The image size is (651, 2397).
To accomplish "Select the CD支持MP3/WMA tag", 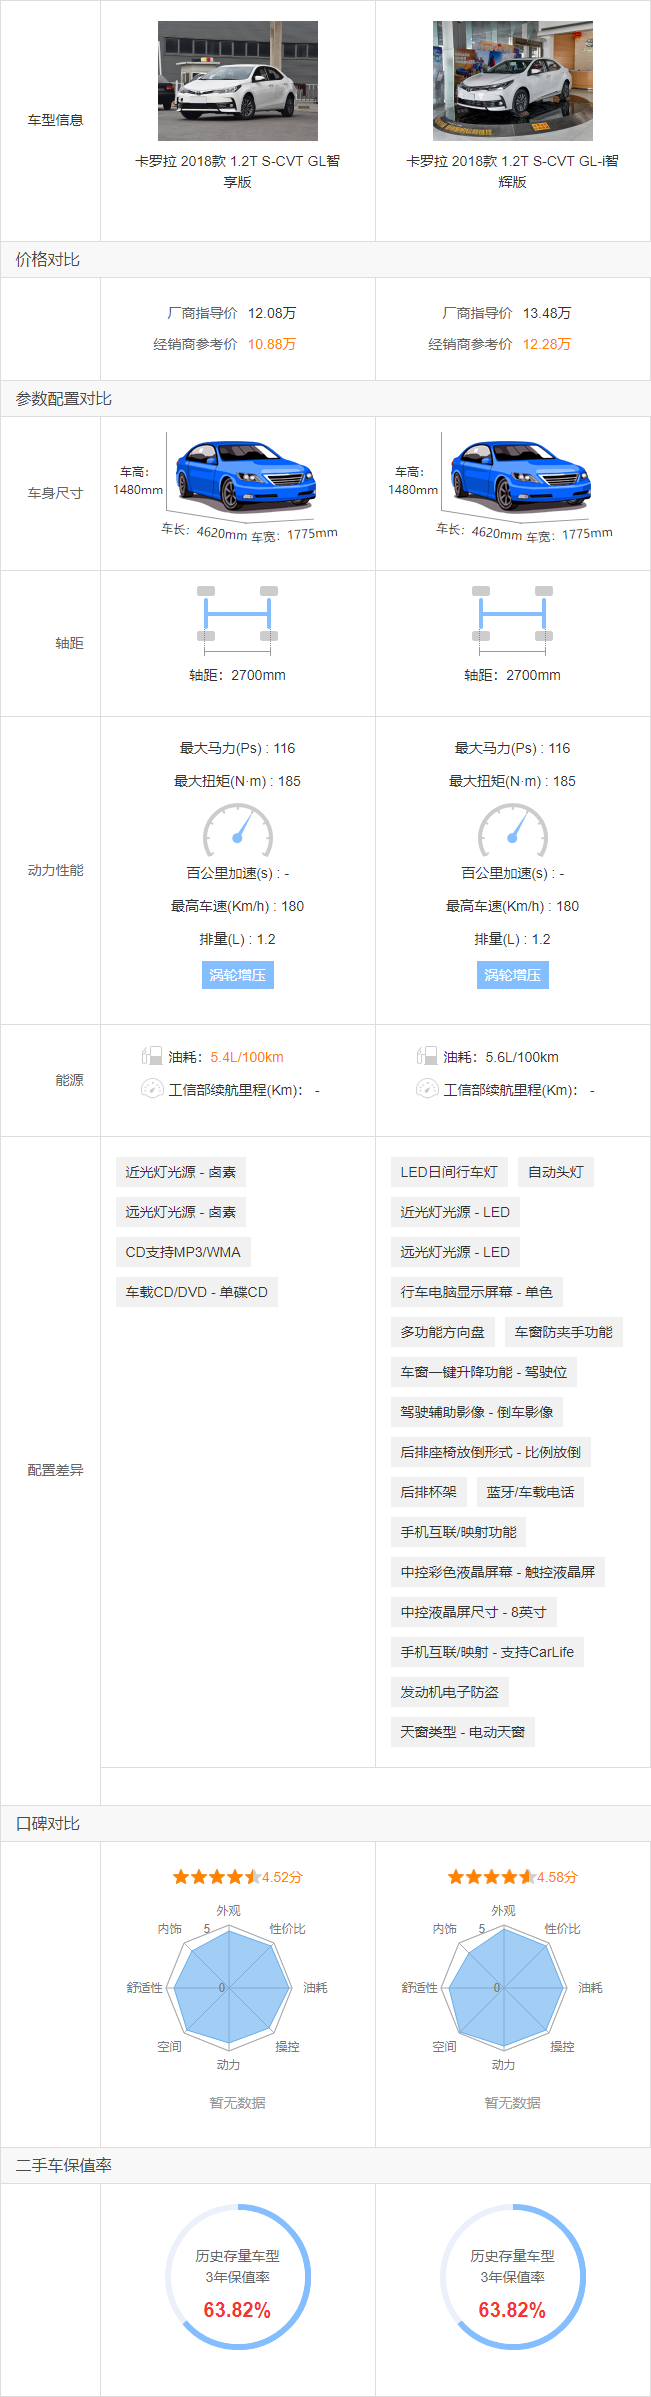I will (x=183, y=1252).
